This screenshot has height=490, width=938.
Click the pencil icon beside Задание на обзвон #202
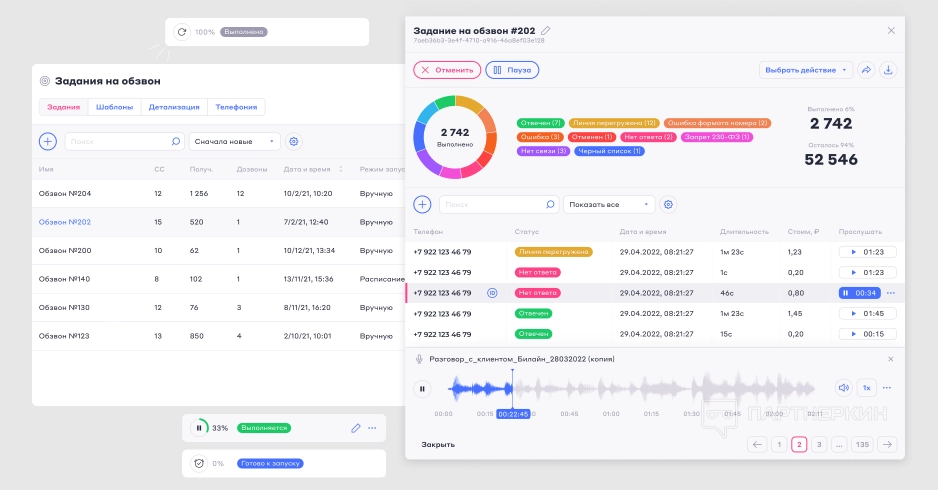(x=546, y=30)
